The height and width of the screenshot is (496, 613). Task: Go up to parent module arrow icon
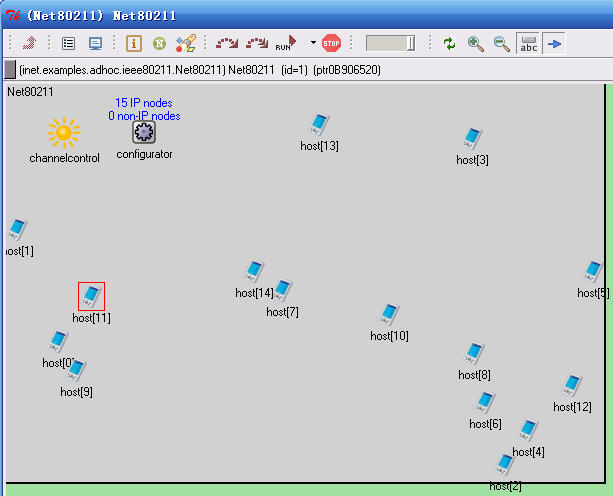pyautogui.click(x=29, y=43)
